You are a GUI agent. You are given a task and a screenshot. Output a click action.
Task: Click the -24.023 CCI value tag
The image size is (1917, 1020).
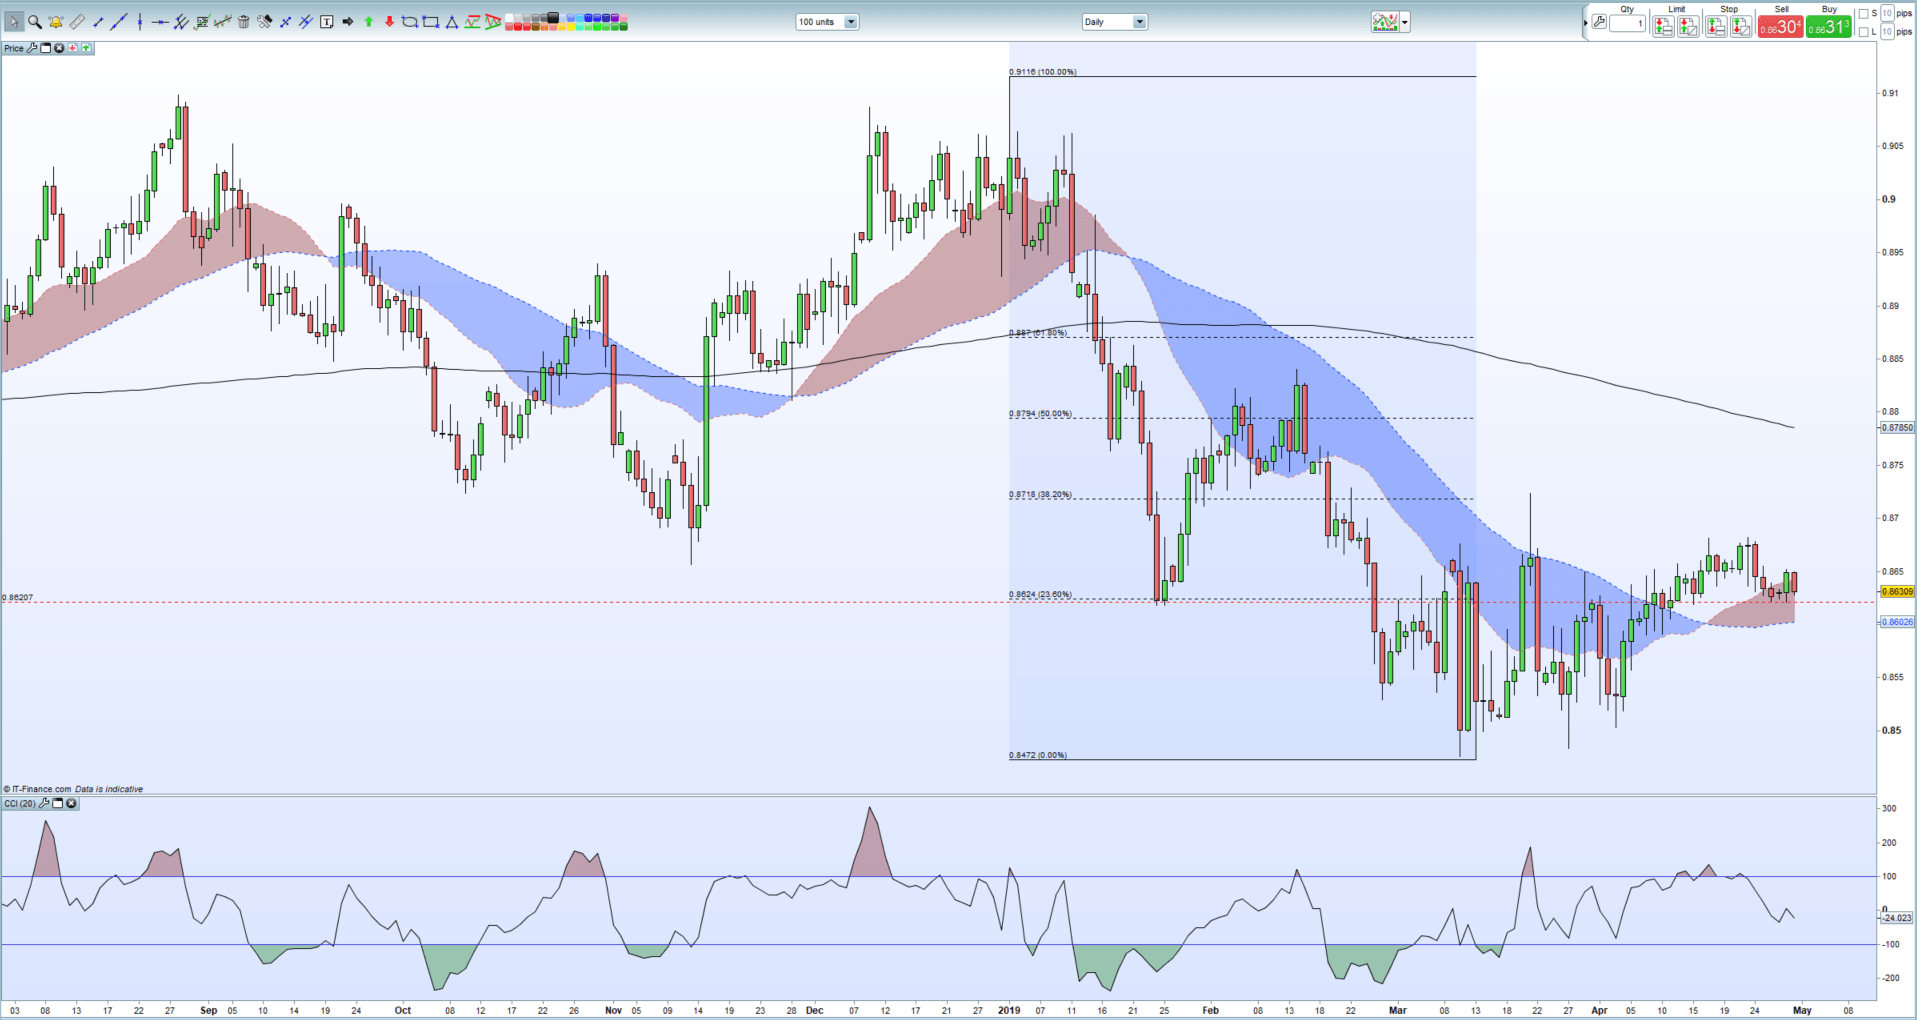tap(1897, 917)
